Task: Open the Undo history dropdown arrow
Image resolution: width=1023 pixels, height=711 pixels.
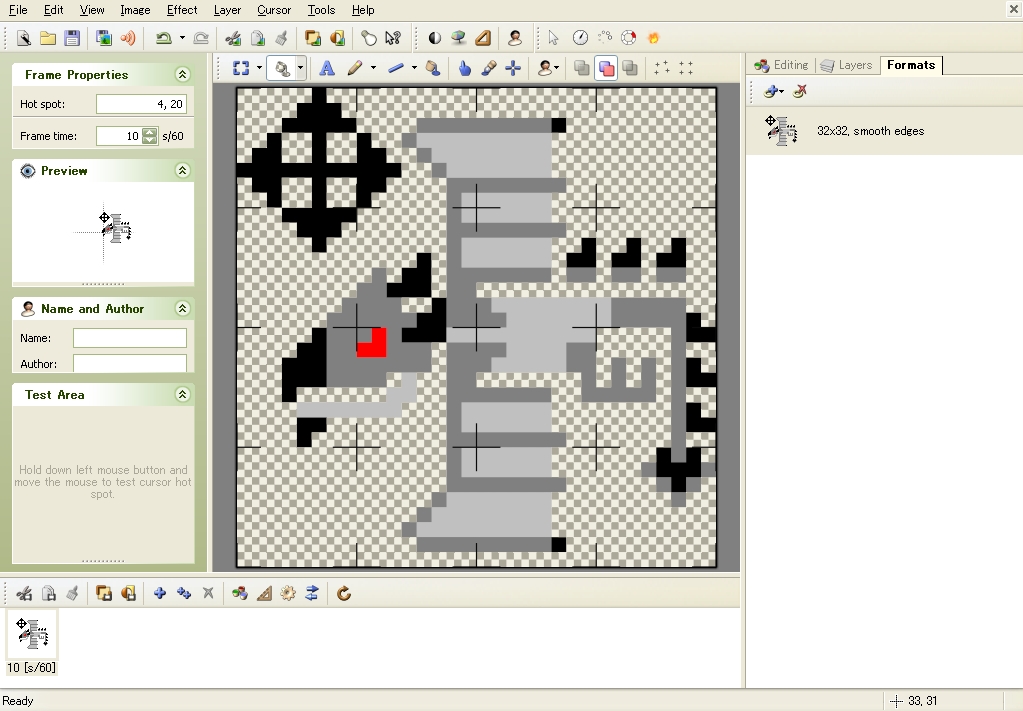Action: [182, 38]
